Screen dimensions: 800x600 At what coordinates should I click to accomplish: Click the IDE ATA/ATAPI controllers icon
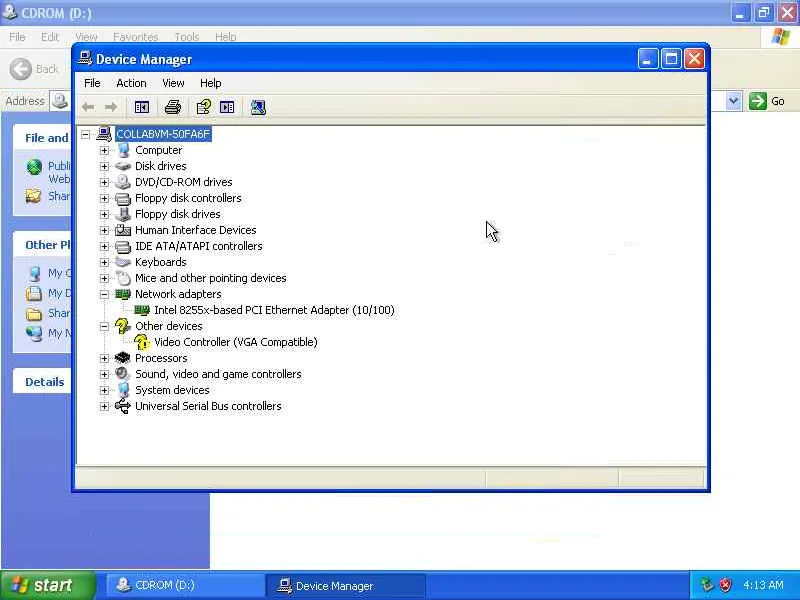123,246
